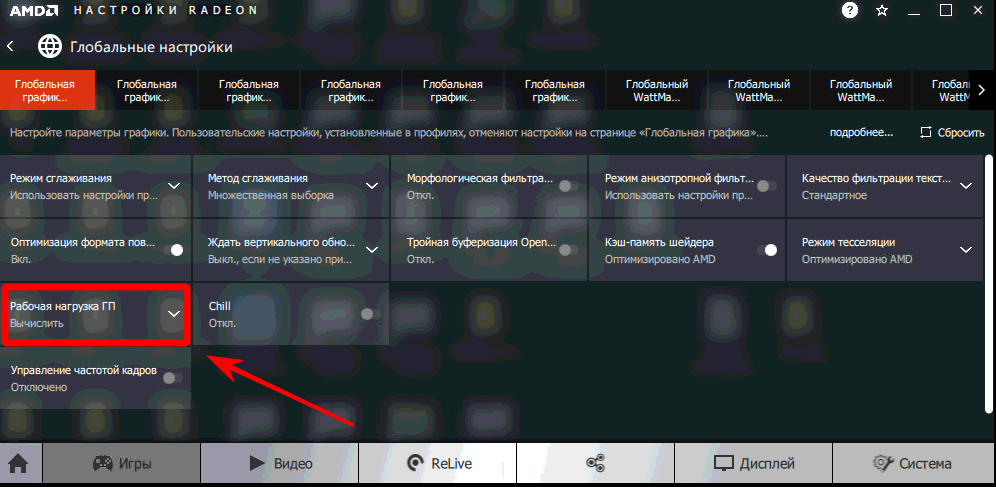The image size is (996, 487).
Task: Go back using the left arrow
Action: tap(11, 46)
